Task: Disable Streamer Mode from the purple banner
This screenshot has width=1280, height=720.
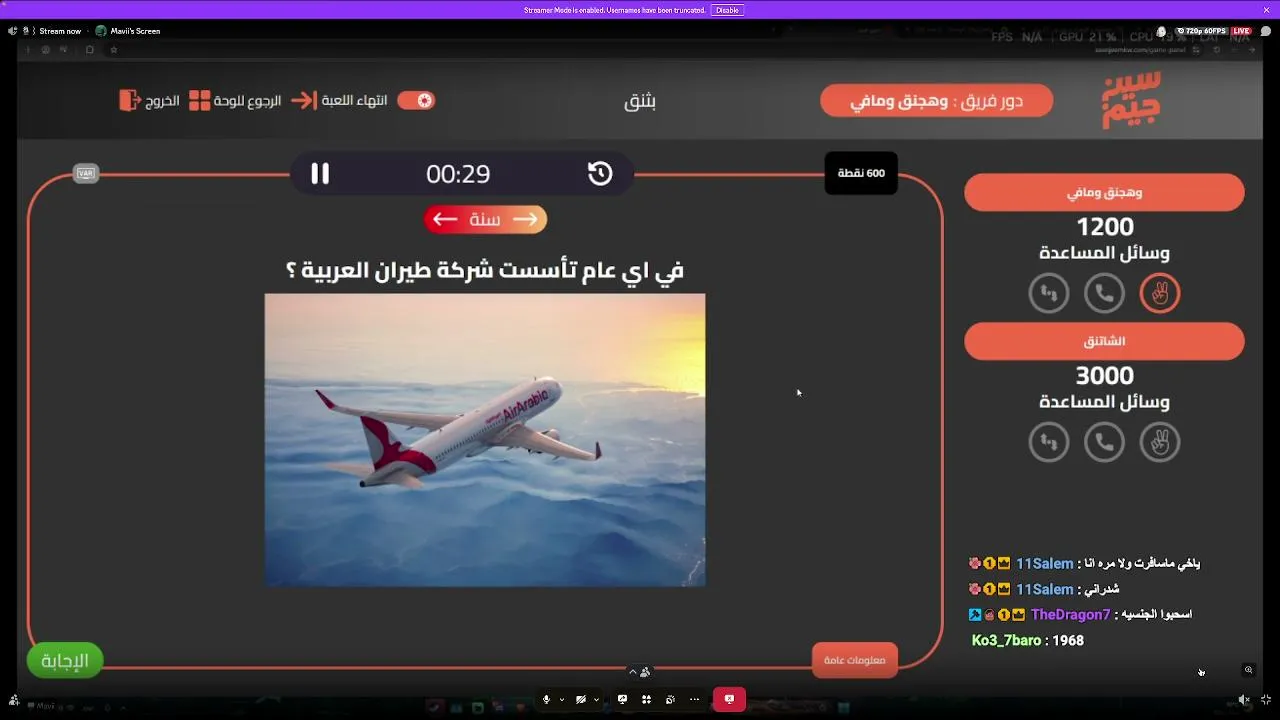Action: pos(727,10)
